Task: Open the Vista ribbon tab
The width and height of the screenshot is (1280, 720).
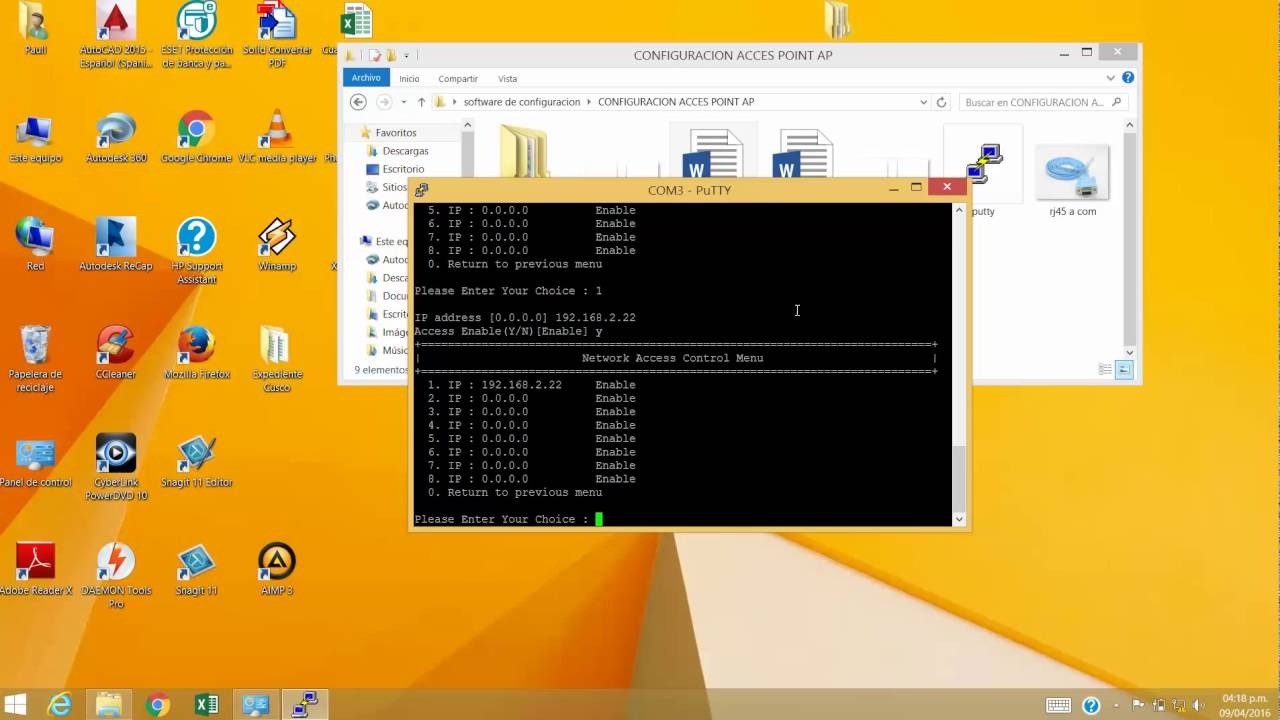Action: tap(507, 78)
